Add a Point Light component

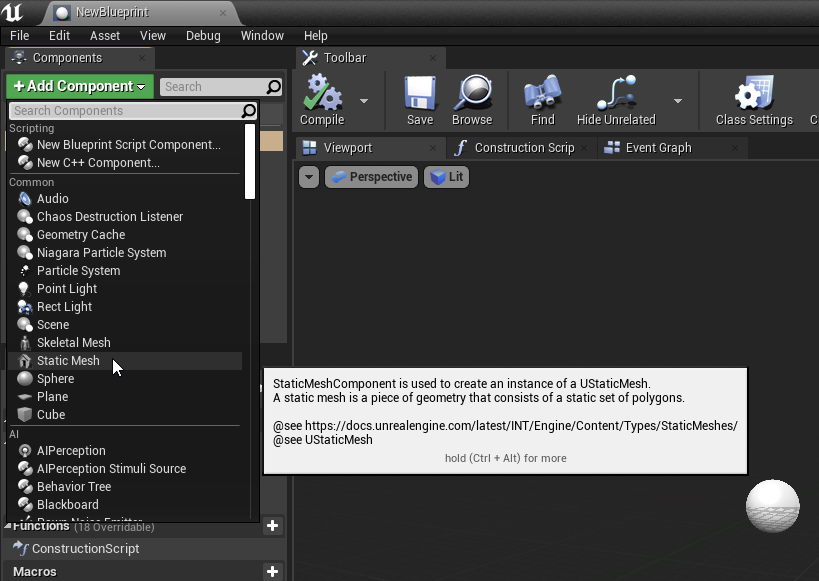pos(125,288)
